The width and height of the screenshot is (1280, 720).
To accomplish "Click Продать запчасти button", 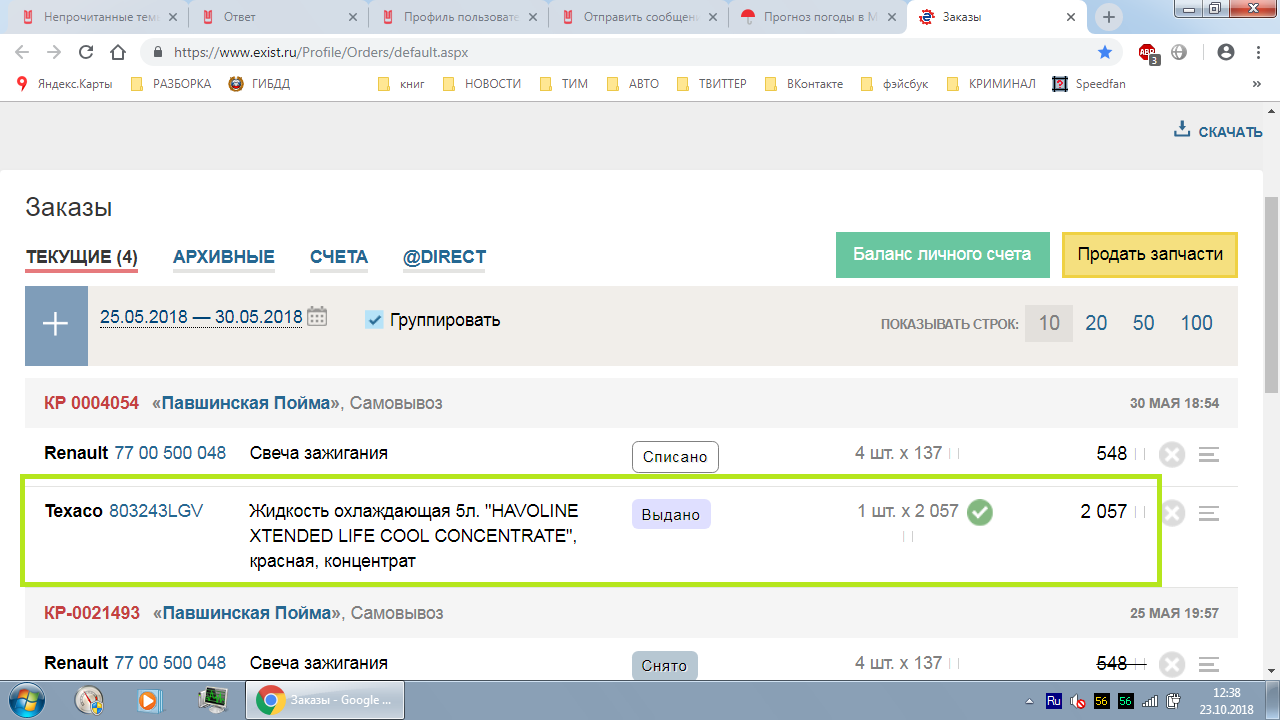I will [1150, 255].
